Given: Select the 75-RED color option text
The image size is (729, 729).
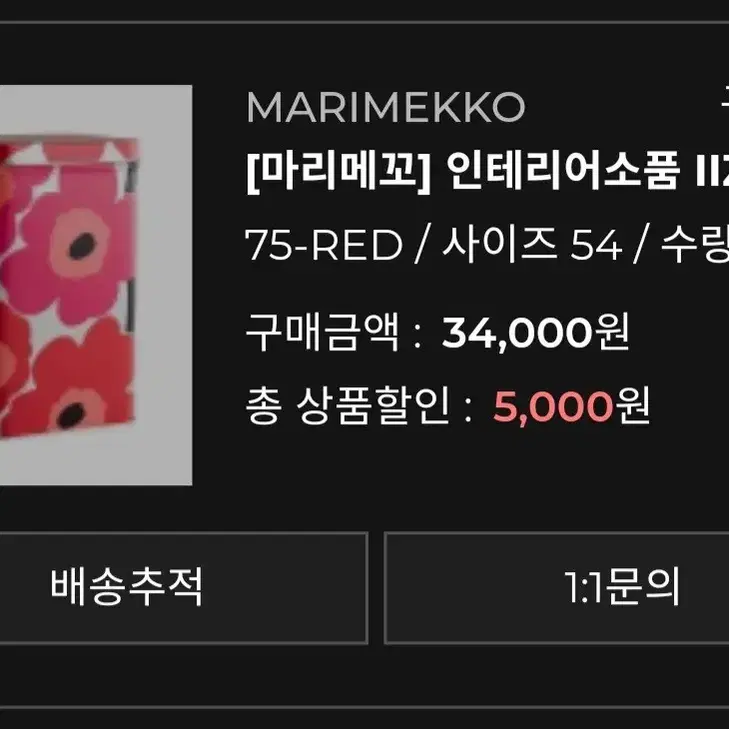Looking at the screenshot, I should tap(324, 245).
